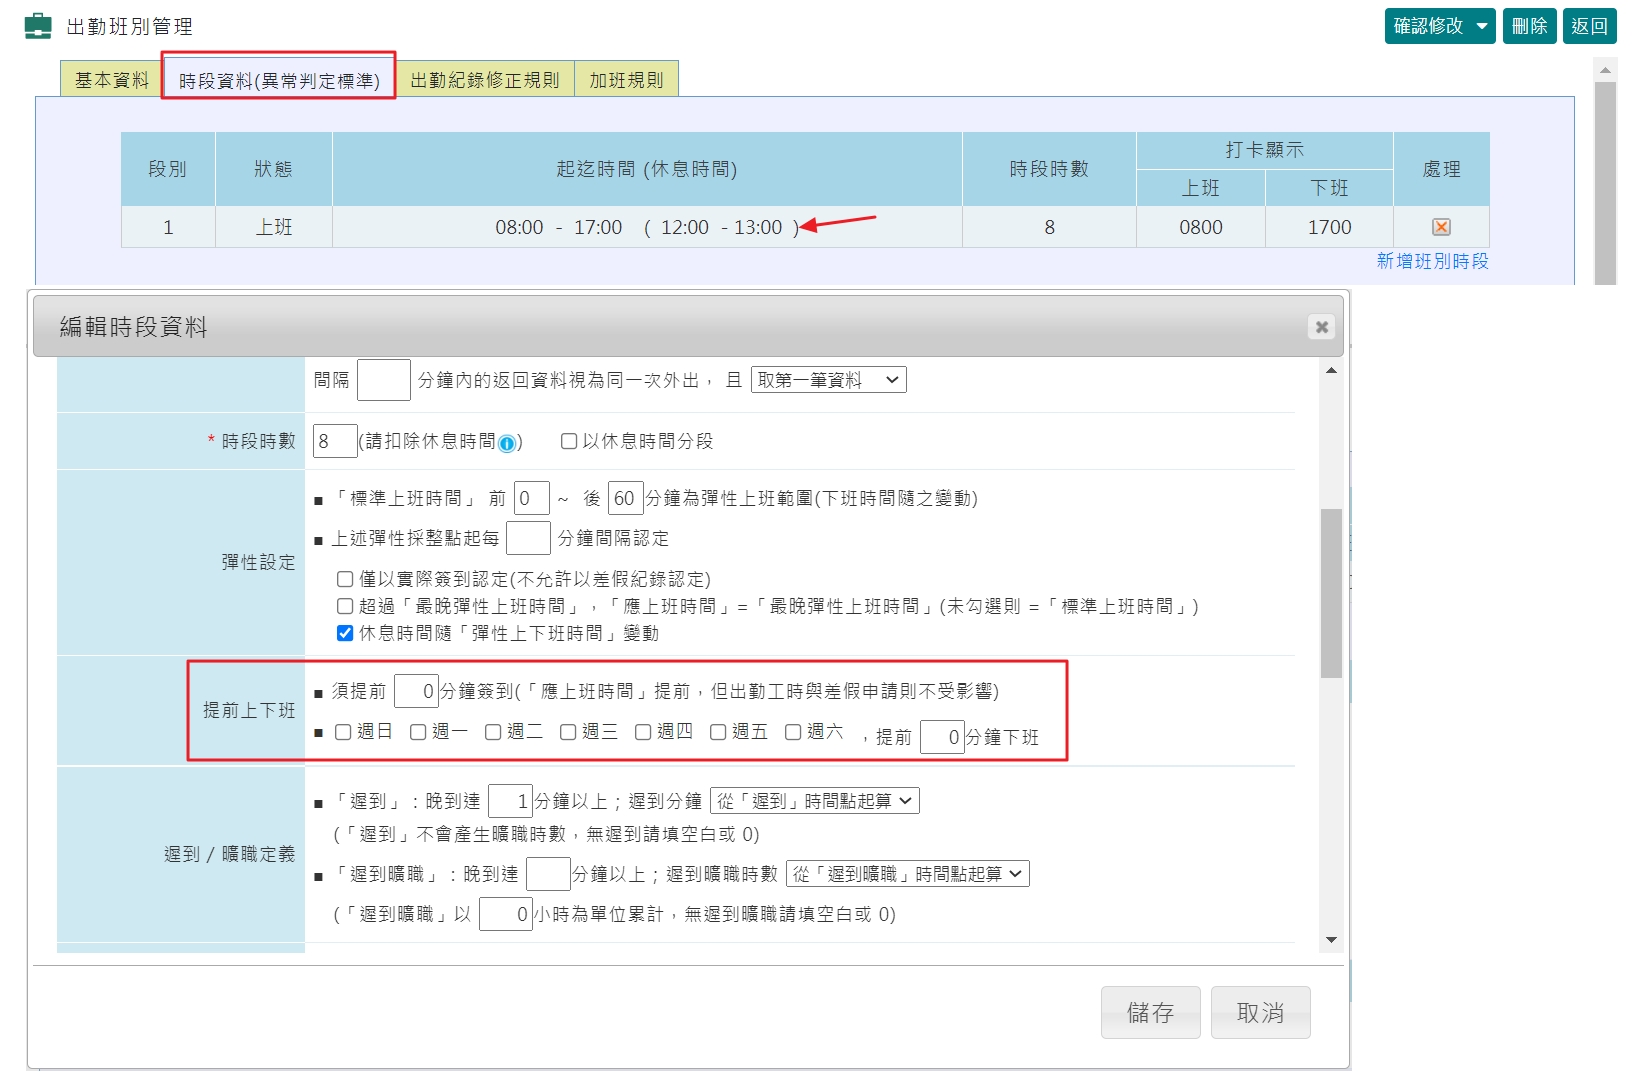
Task: Close the 編輯時段資料 dialog via X icon
Action: pos(1321,326)
